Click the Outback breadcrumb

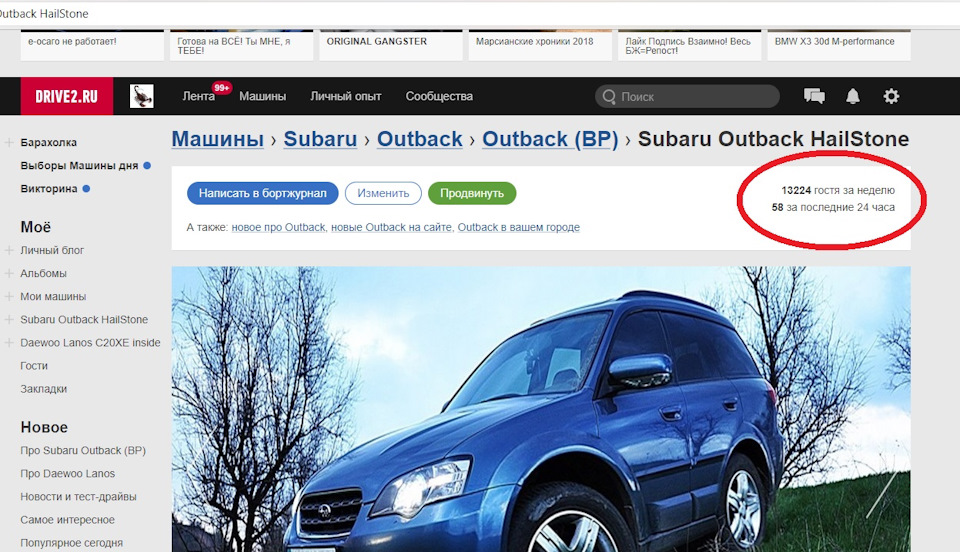[x=419, y=139]
